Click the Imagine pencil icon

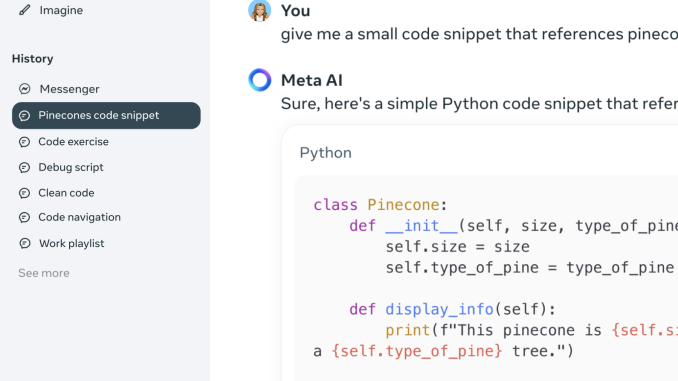click(x=25, y=10)
